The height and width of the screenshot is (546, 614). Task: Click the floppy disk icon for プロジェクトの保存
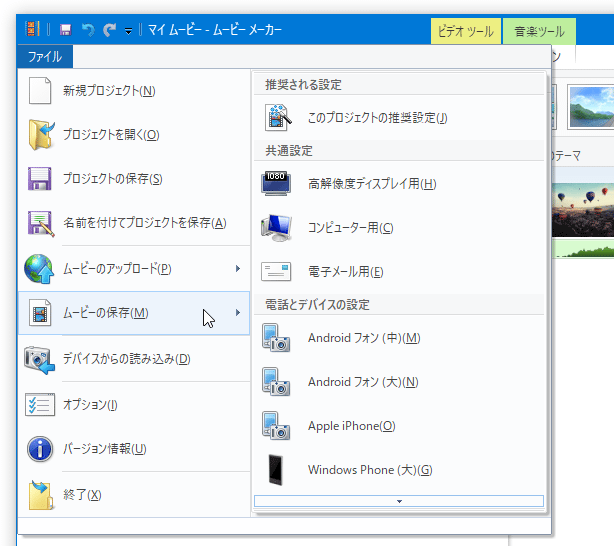(x=40, y=179)
